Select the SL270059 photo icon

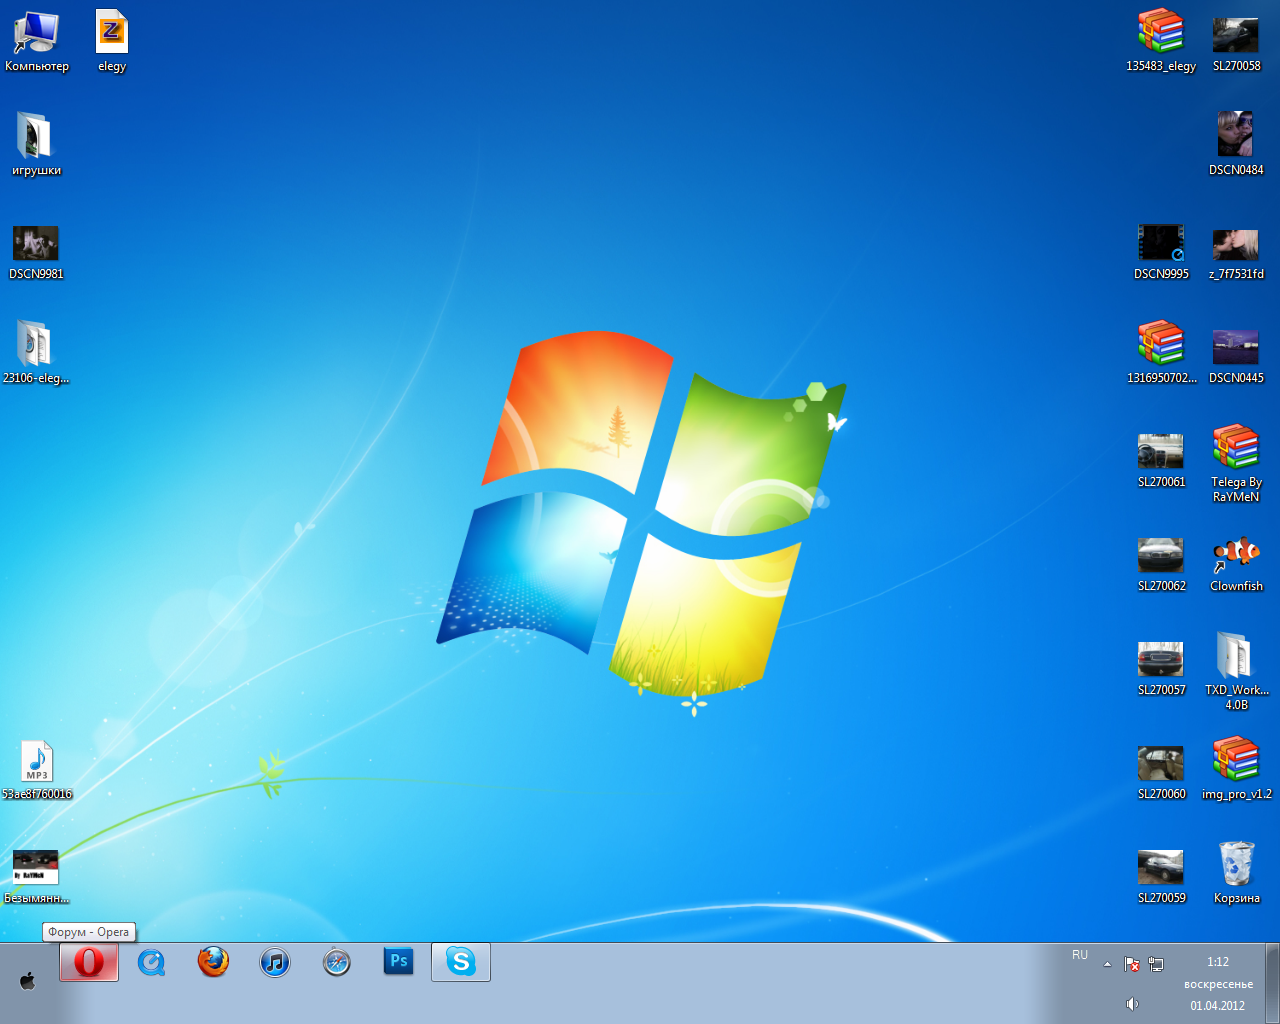click(1161, 877)
